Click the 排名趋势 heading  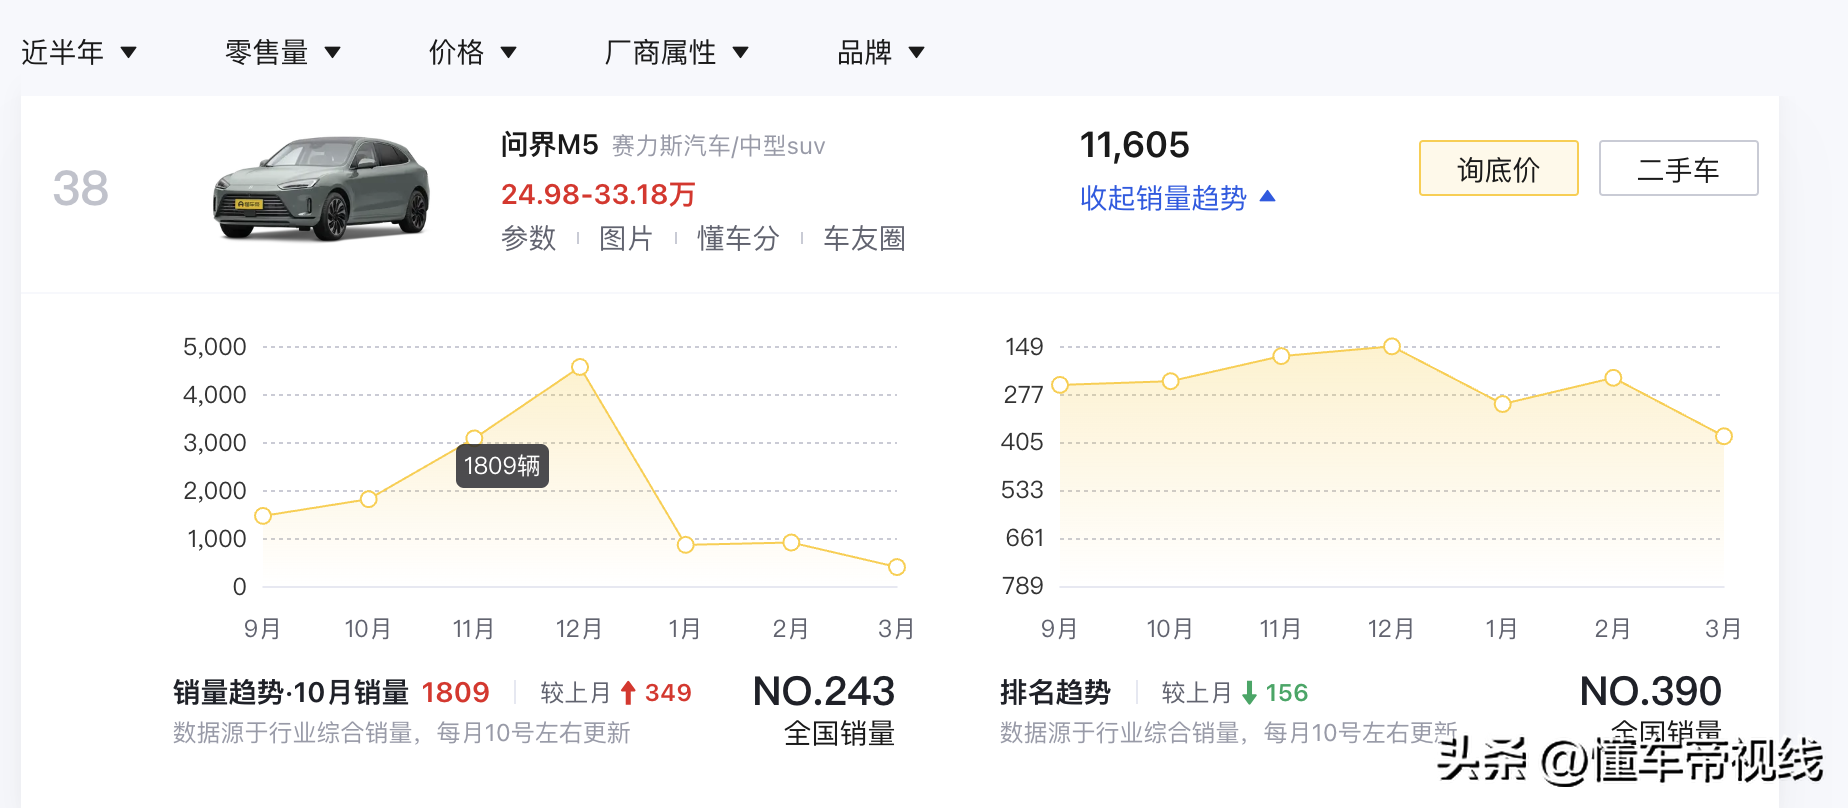click(x=1055, y=693)
